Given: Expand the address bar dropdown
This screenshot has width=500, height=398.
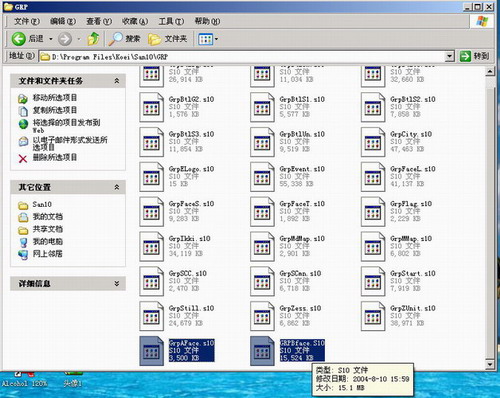Looking at the screenshot, I should pyautogui.click(x=450, y=56).
